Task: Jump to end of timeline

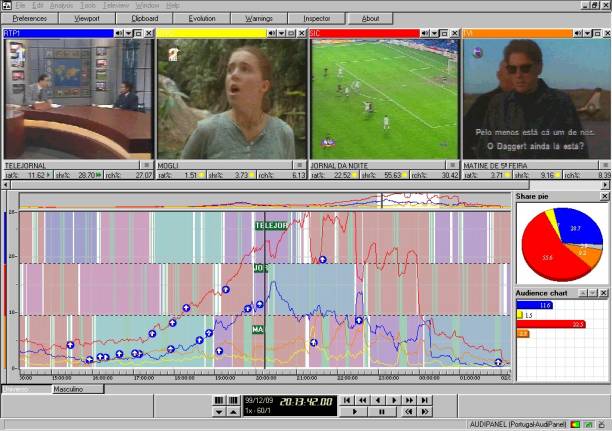Action: [425, 400]
